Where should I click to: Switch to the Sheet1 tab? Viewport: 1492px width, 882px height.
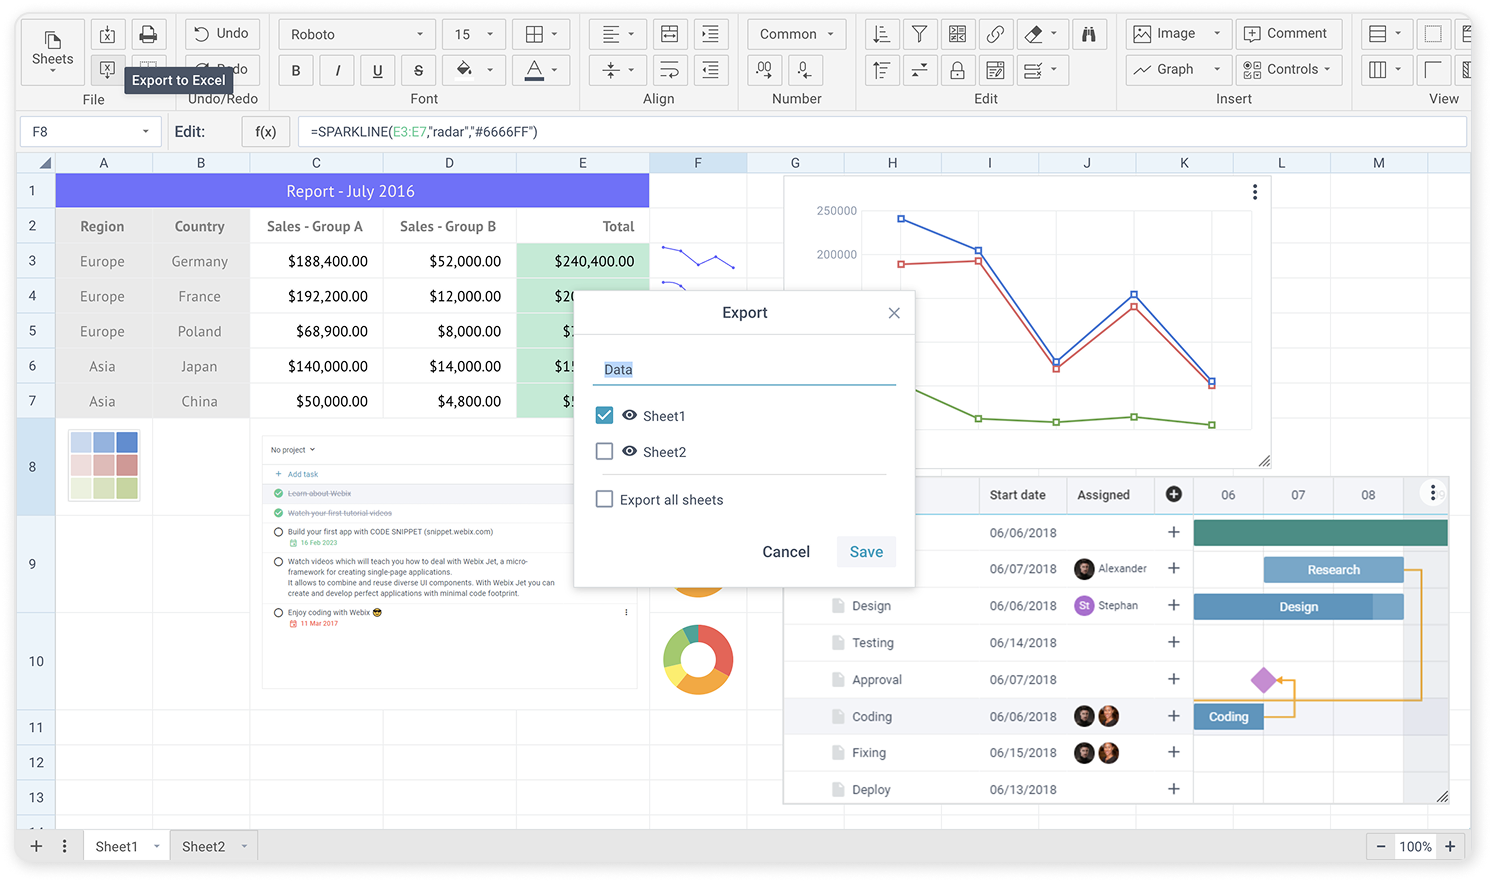pos(116,846)
